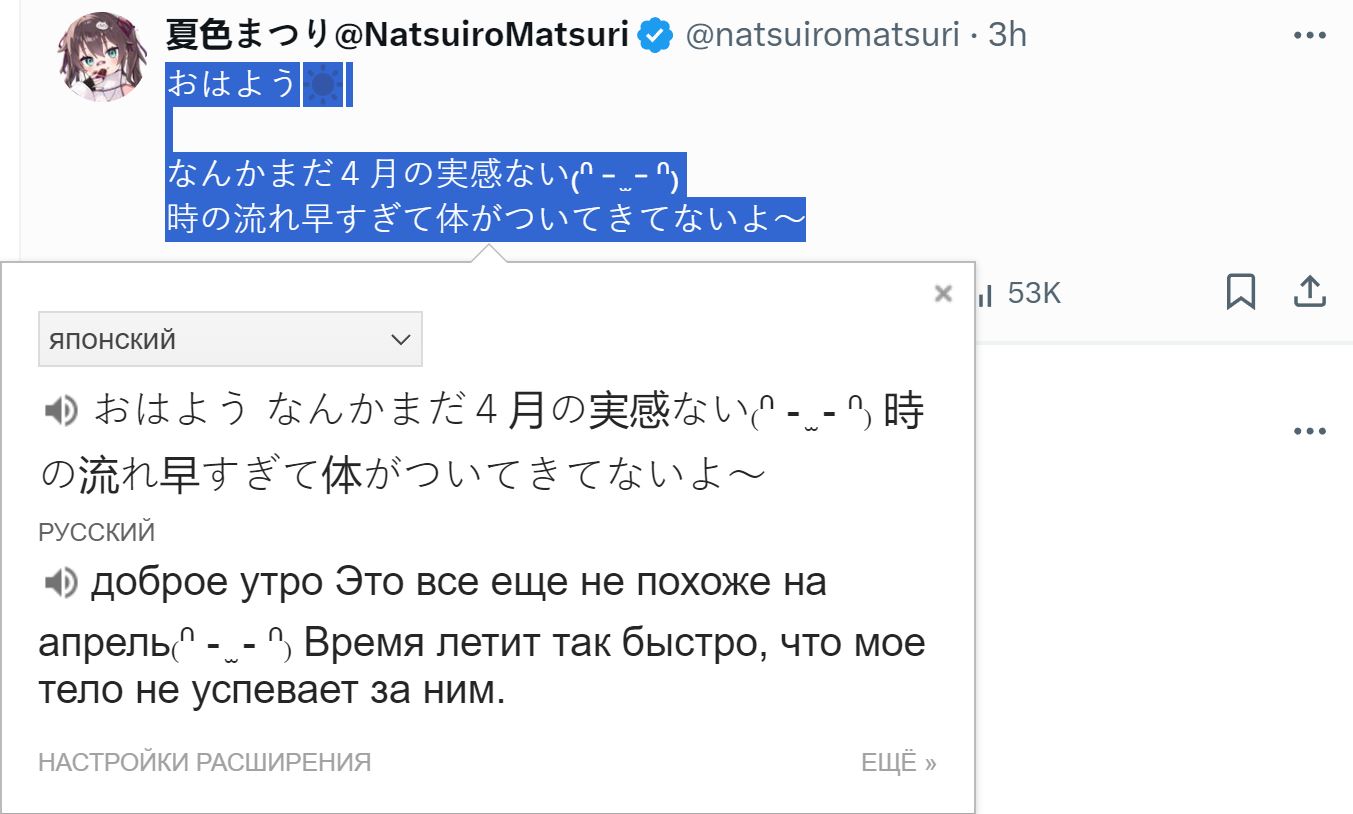Image resolution: width=1353 pixels, height=814 pixels.
Task: Open the Natsuiro Matsuri profile avatar
Action: click(105, 56)
